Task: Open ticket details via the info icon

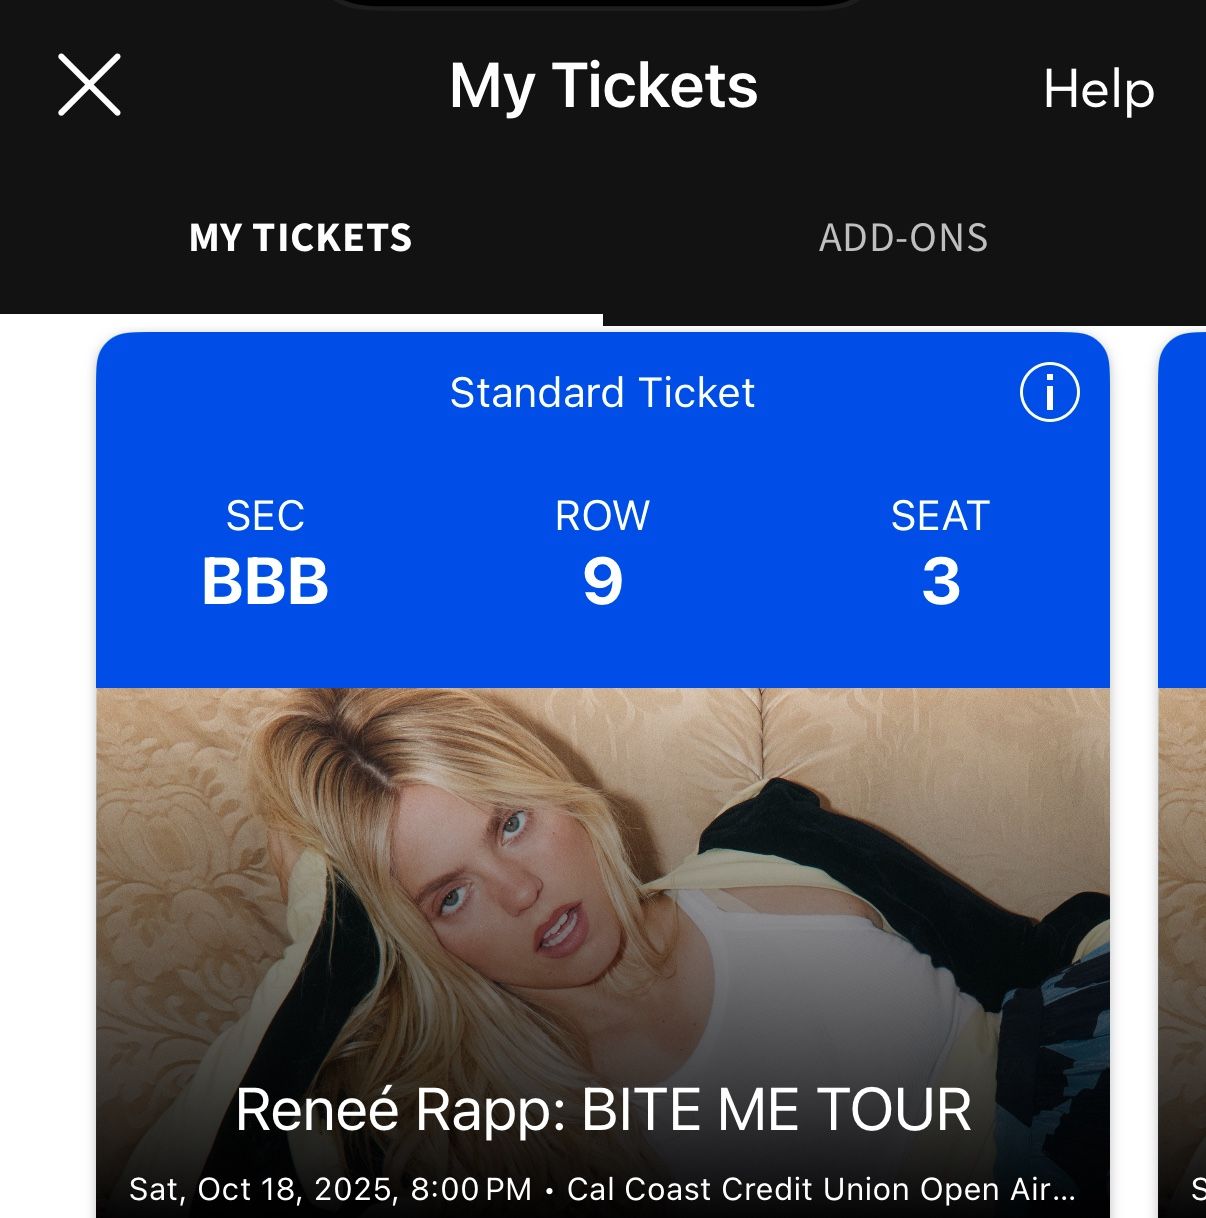Action: click(x=1049, y=392)
